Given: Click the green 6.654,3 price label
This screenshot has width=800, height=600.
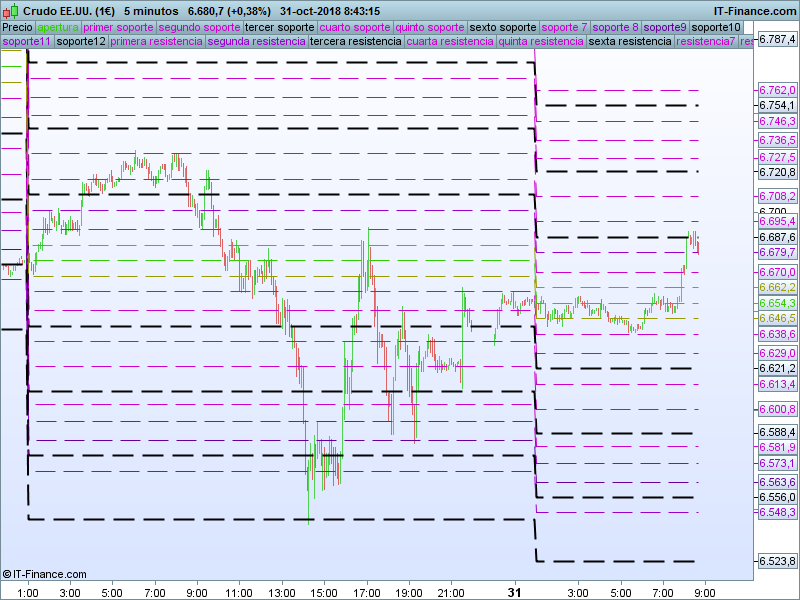Looking at the screenshot, I should (x=777, y=304).
